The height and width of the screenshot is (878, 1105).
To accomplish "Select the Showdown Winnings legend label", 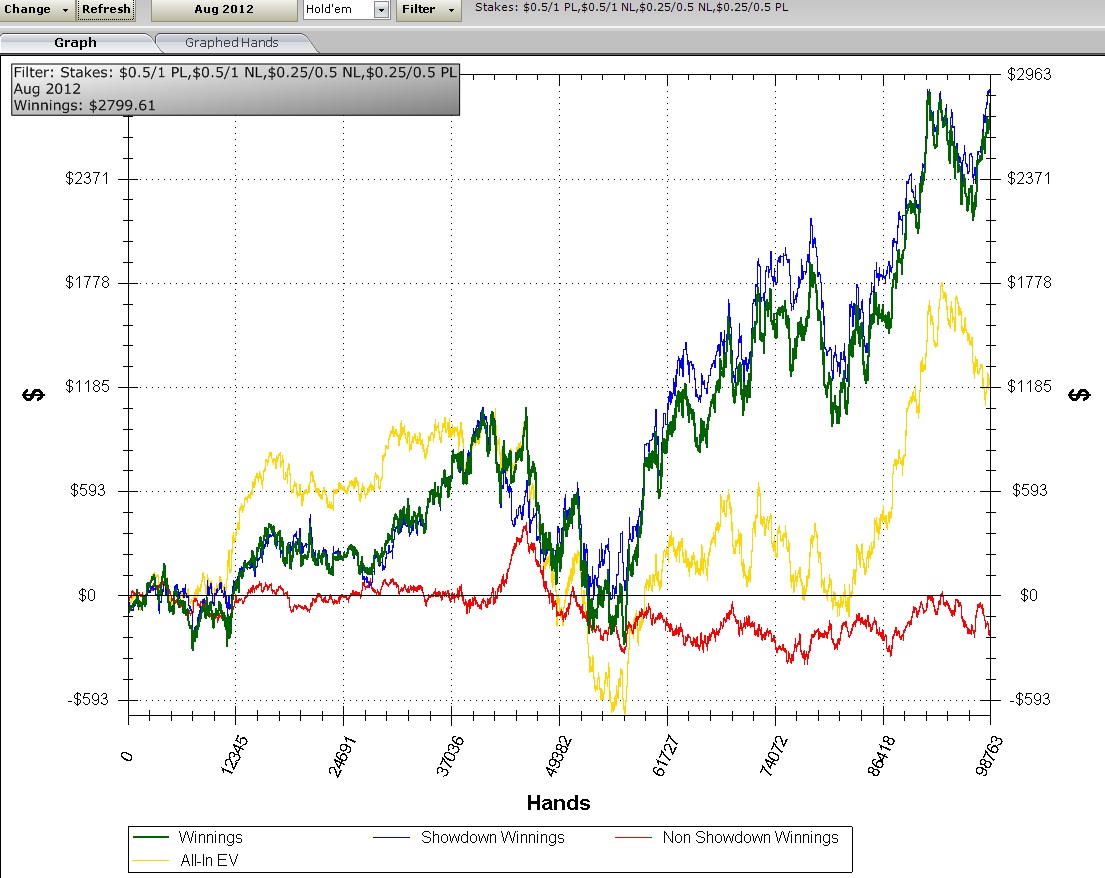I will tap(492, 838).
